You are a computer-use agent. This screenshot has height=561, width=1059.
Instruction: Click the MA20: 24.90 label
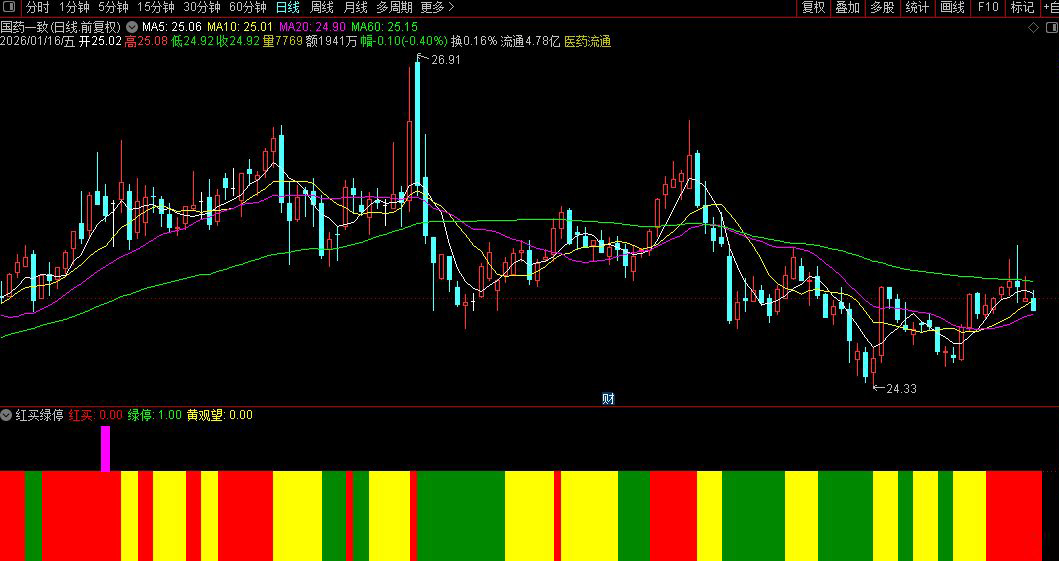[312, 27]
